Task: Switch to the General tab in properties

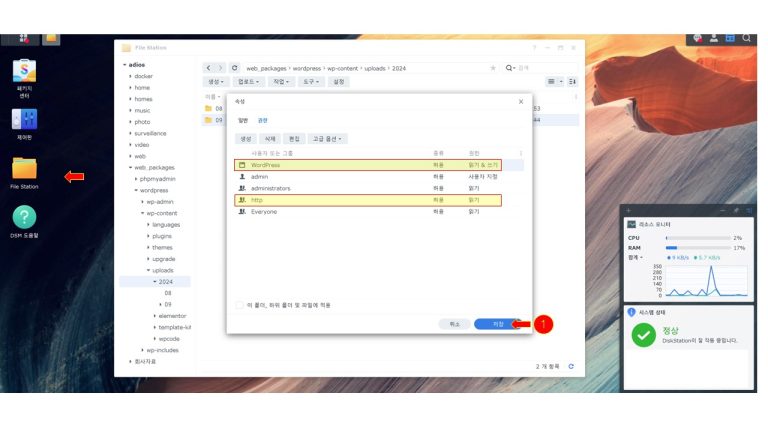Action: pos(243,120)
